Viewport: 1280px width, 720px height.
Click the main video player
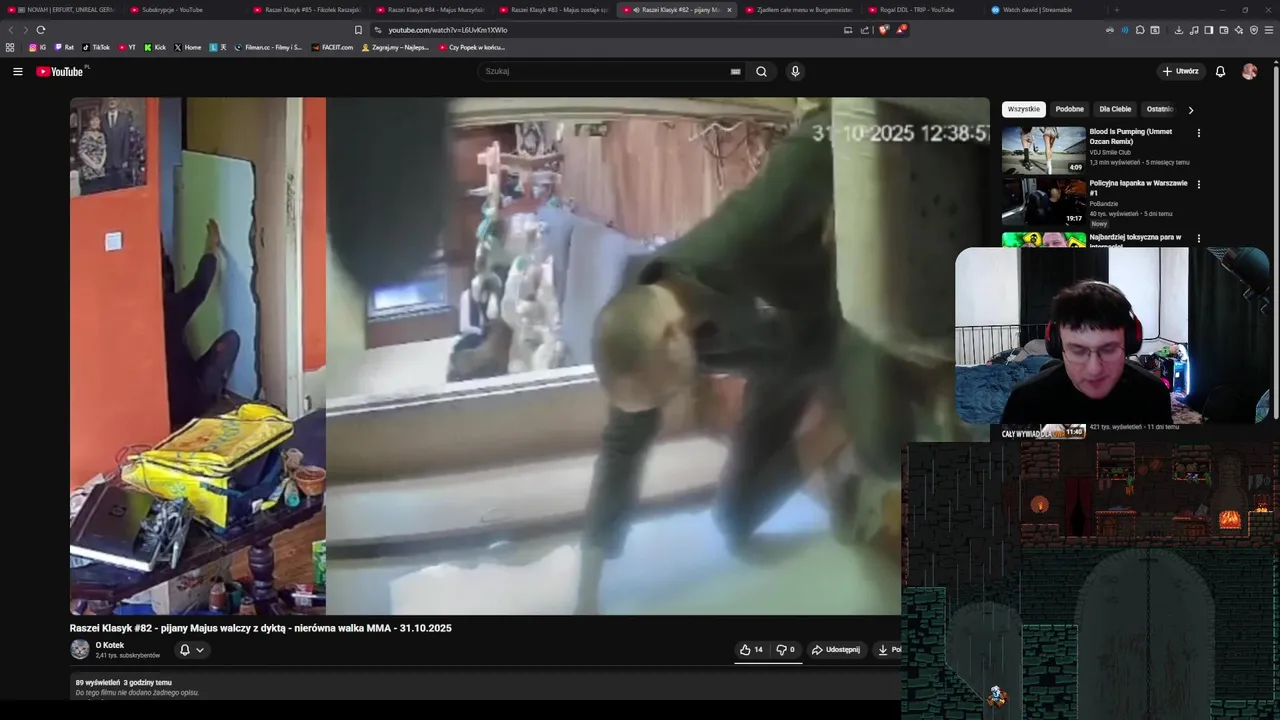click(x=530, y=356)
